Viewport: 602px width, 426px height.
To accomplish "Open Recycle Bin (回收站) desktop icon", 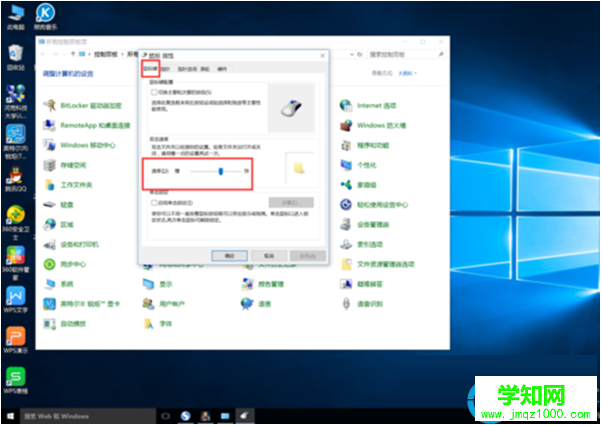I will click(x=16, y=57).
